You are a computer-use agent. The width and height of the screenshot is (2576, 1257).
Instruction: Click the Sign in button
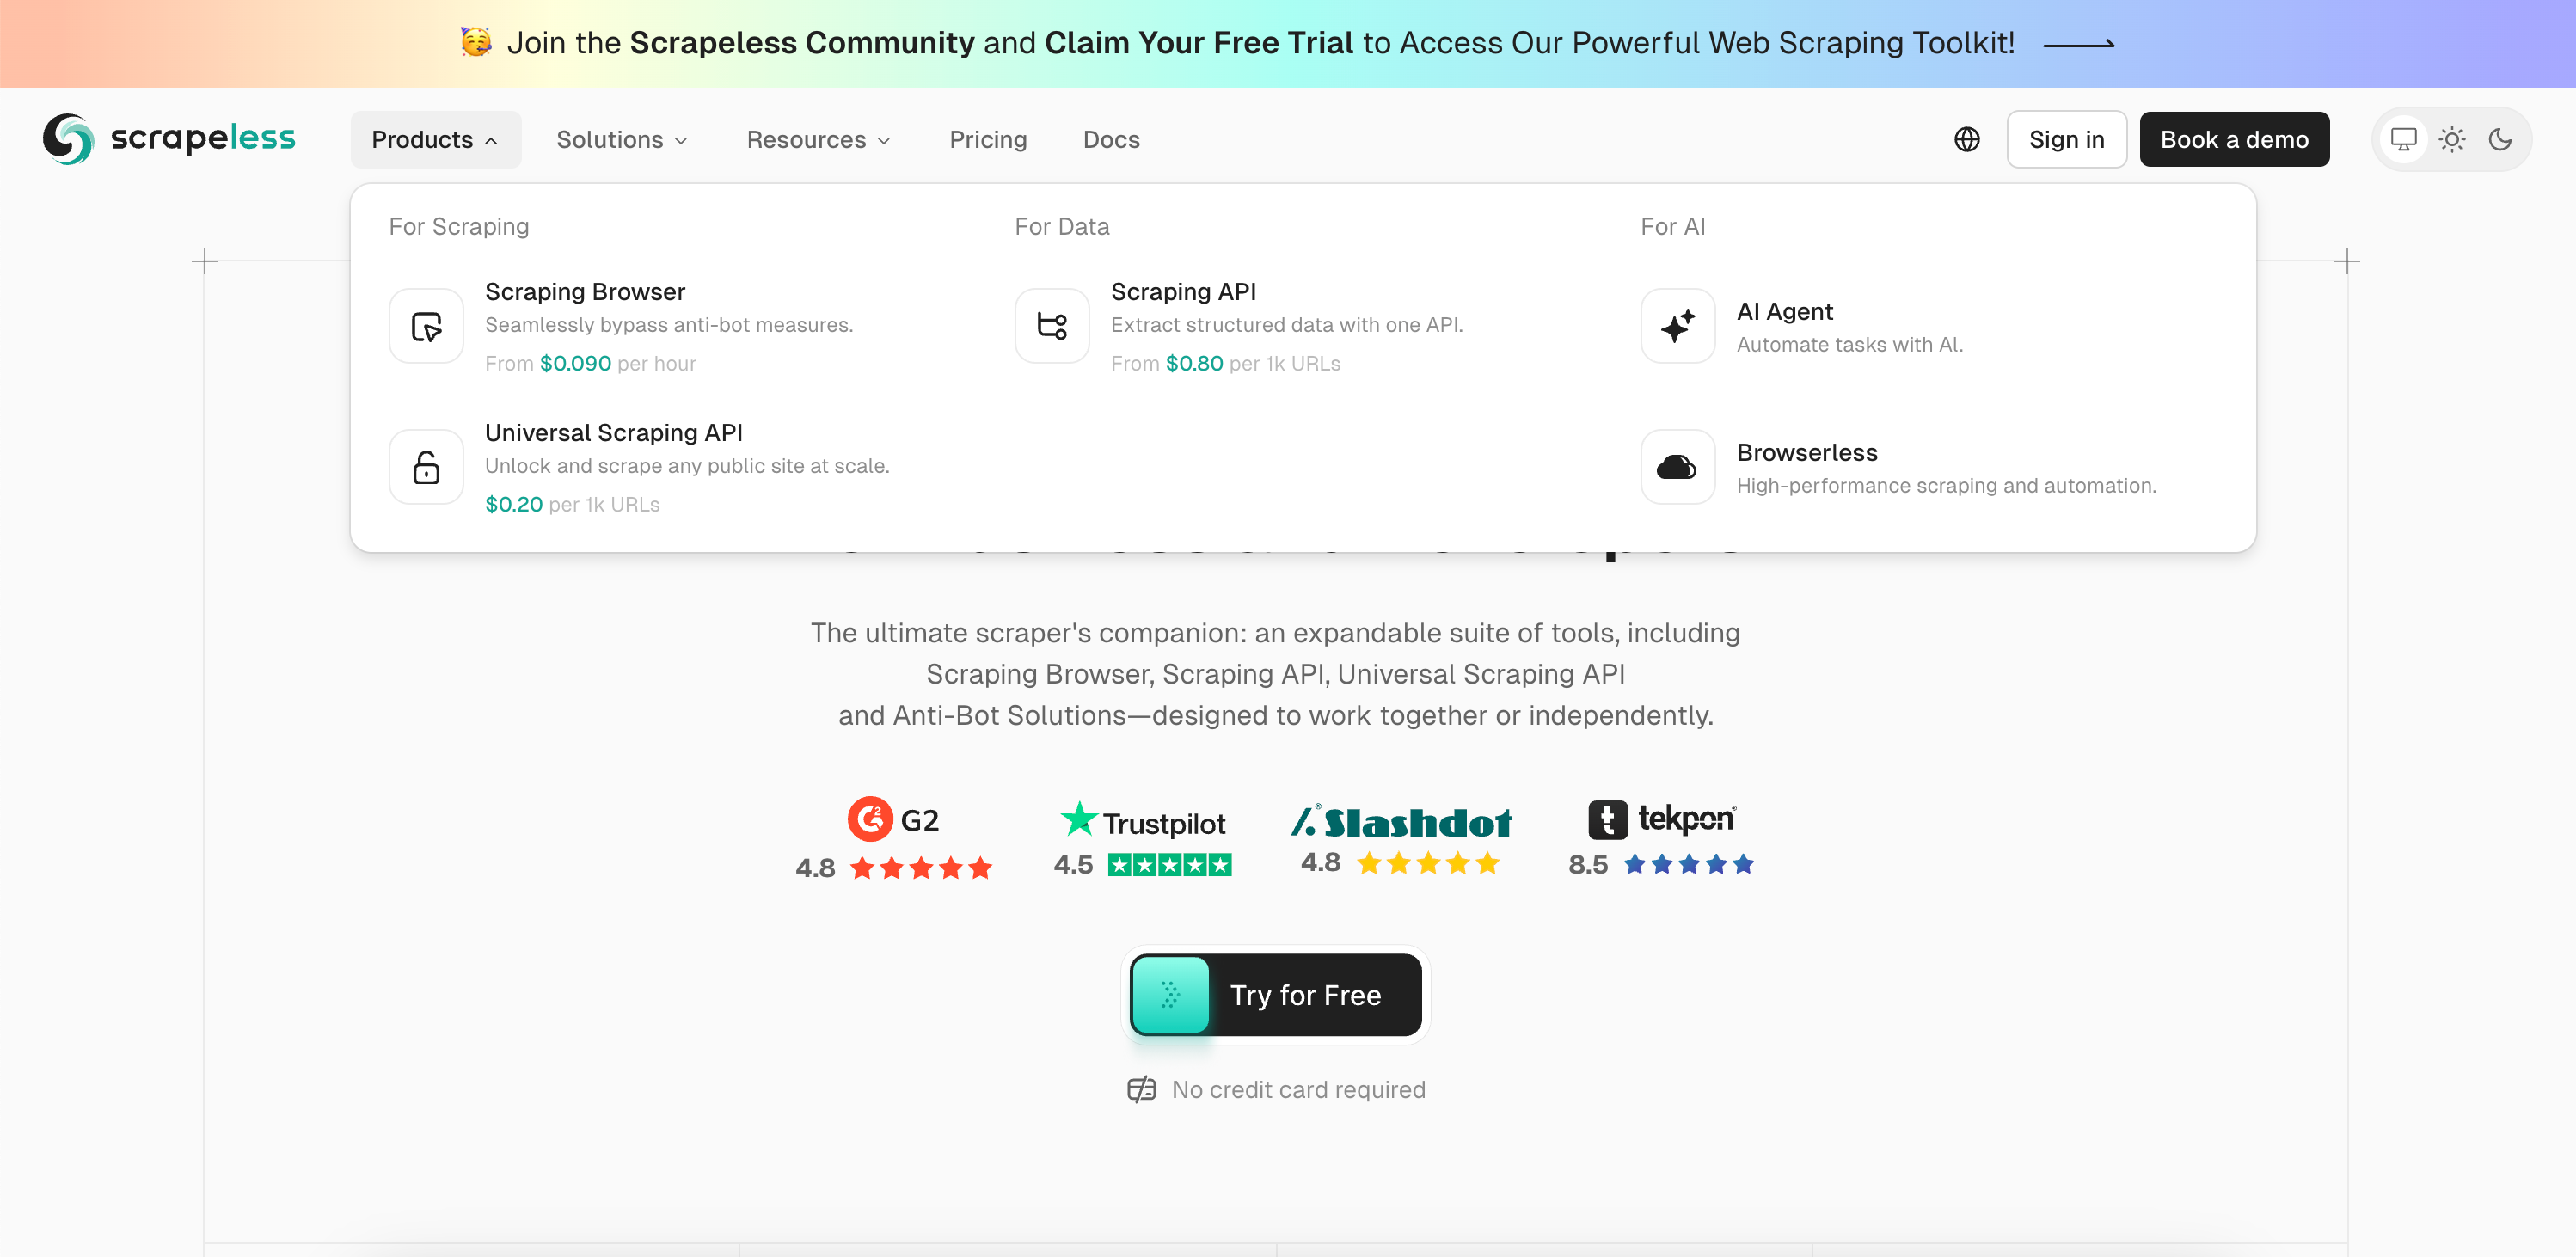(2066, 139)
